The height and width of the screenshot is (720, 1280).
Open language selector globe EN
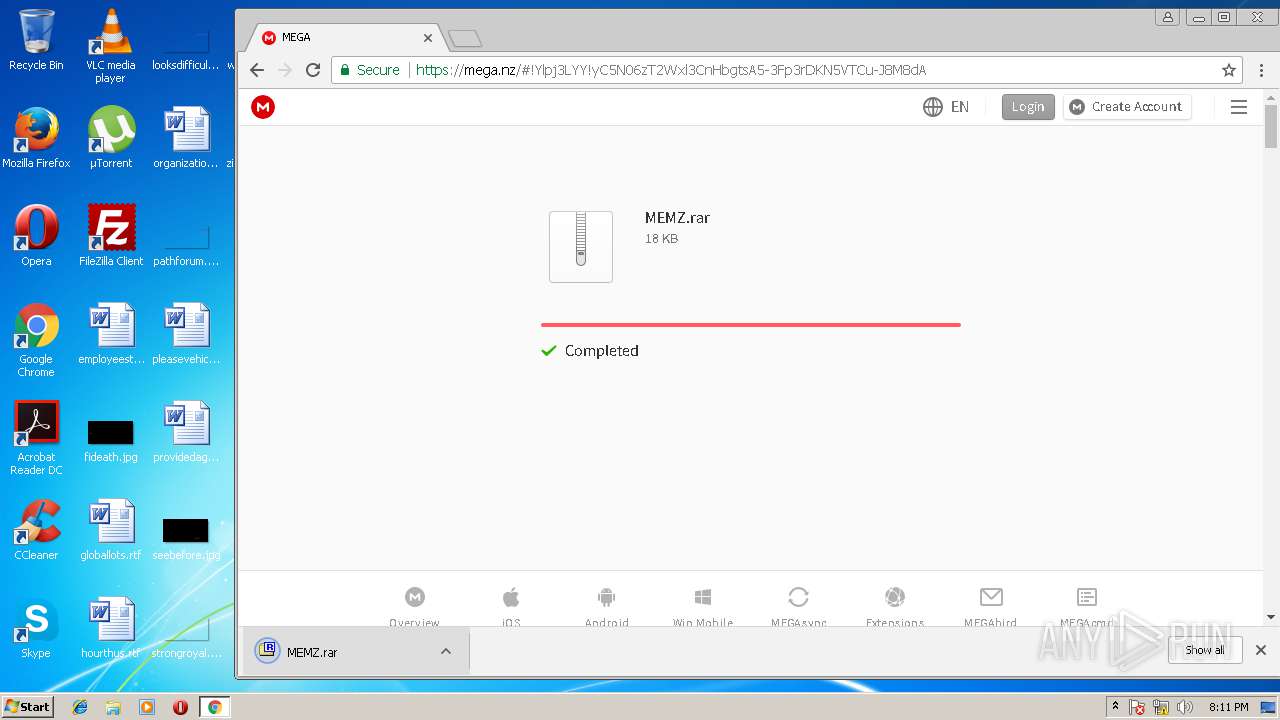tap(946, 107)
